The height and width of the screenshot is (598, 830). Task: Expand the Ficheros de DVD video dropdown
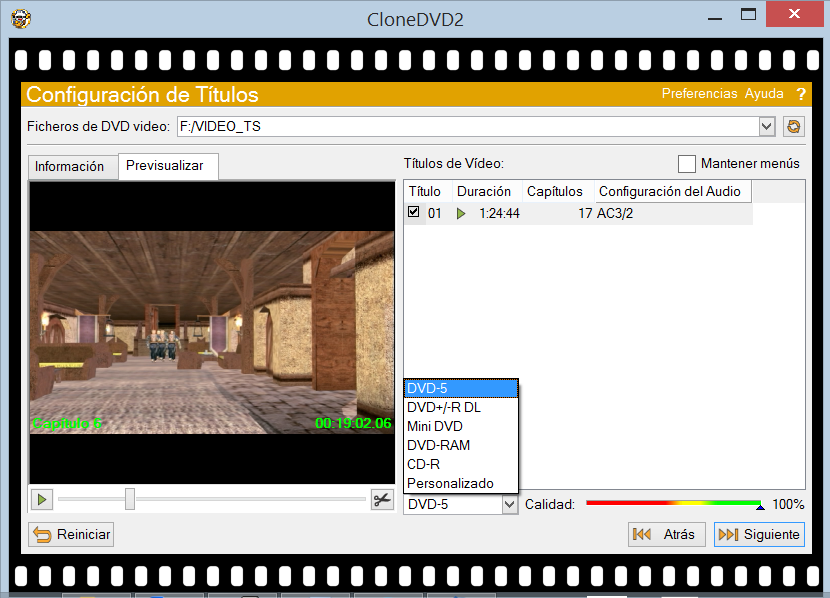click(x=766, y=126)
